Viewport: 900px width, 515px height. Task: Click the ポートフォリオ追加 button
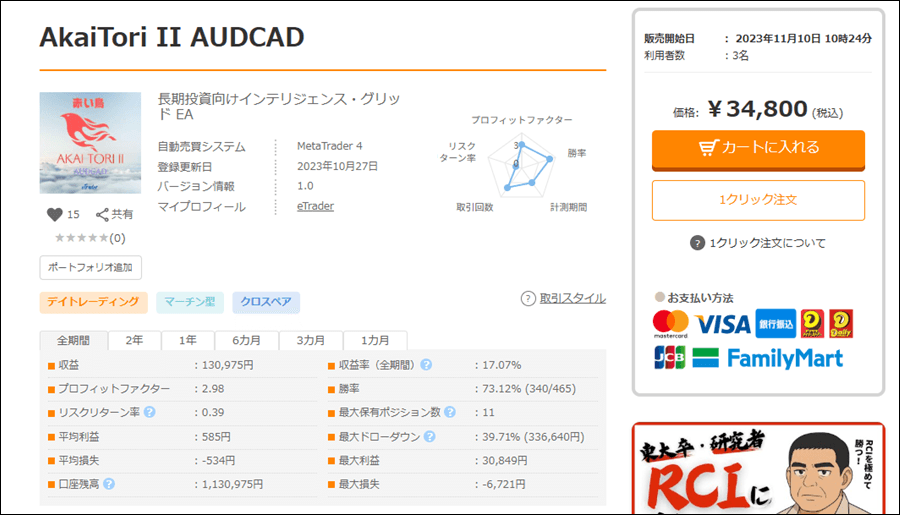tap(91, 268)
